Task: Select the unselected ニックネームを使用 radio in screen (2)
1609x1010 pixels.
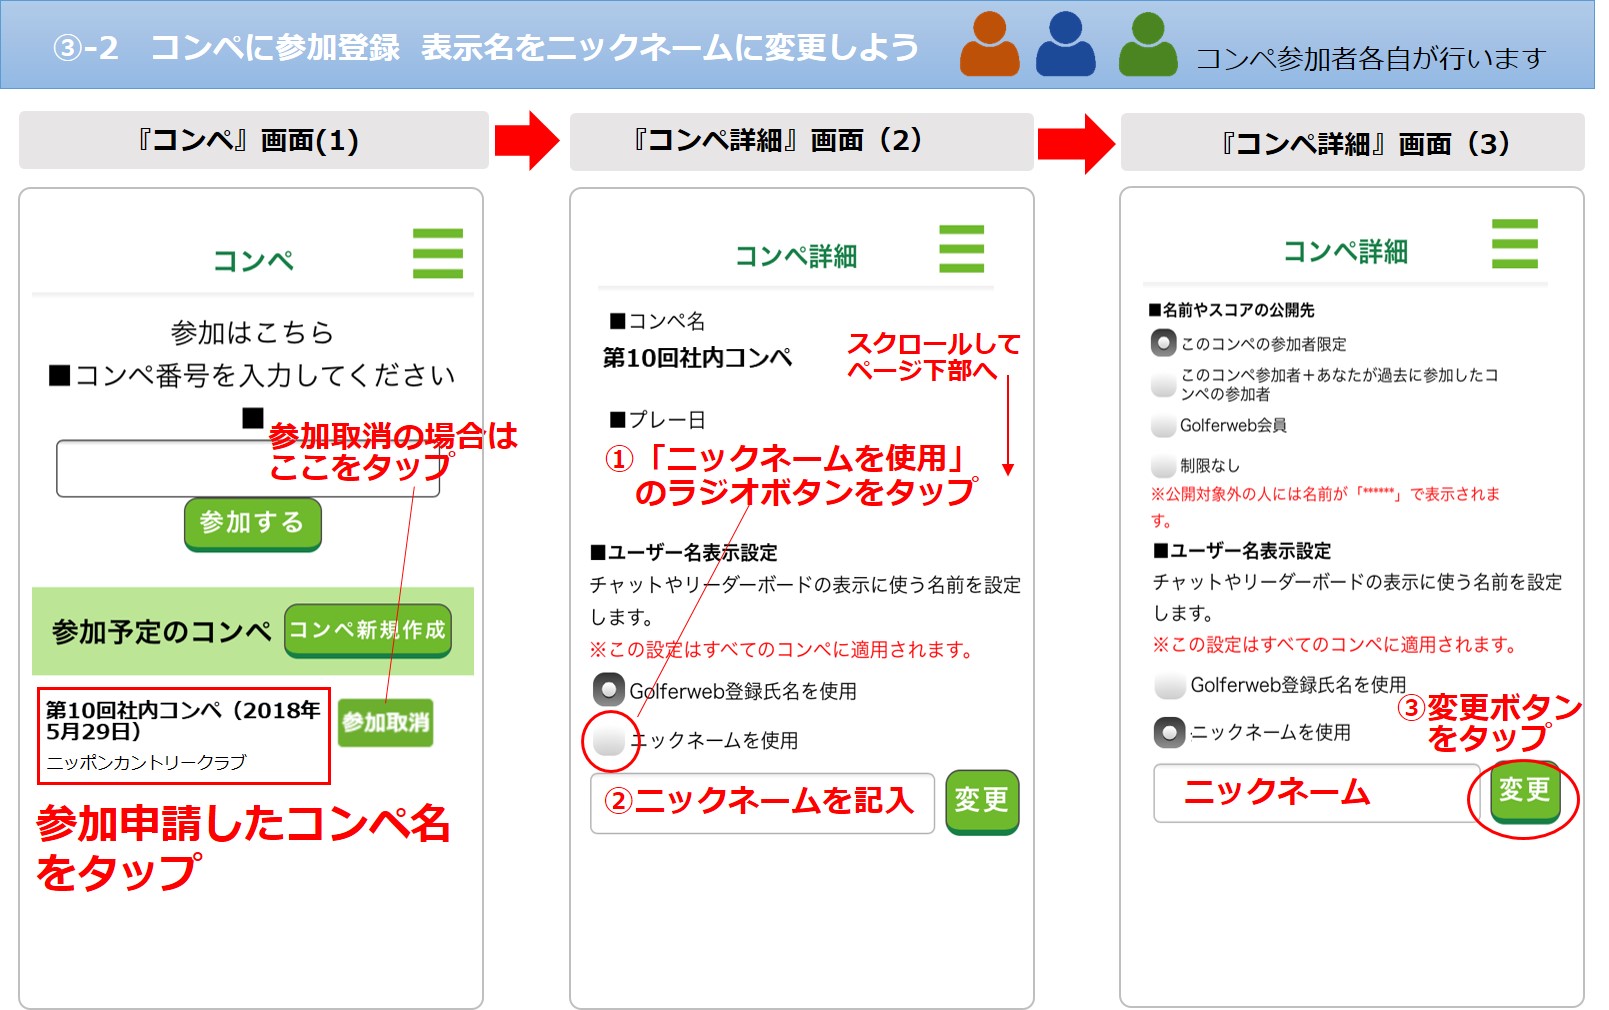Action: [609, 741]
